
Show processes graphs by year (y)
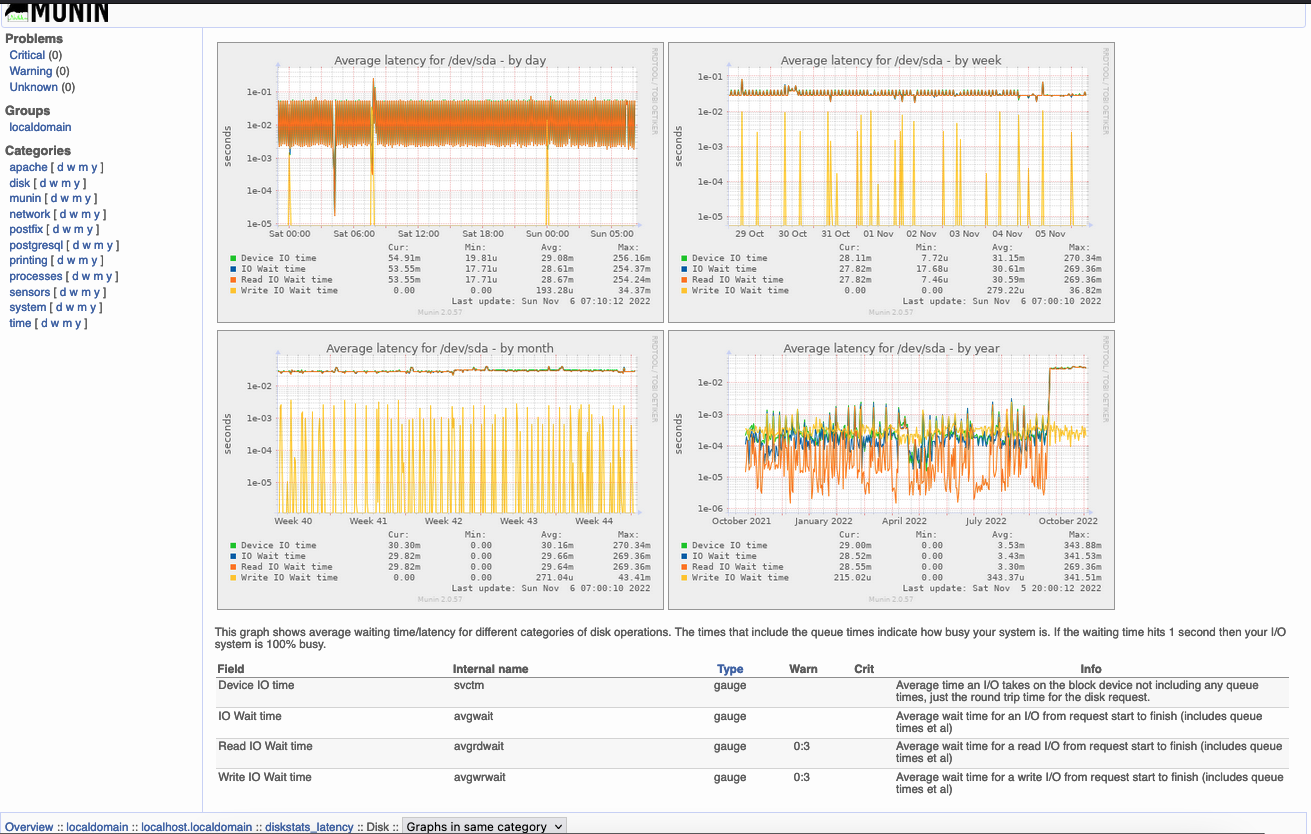tap(110, 277)
